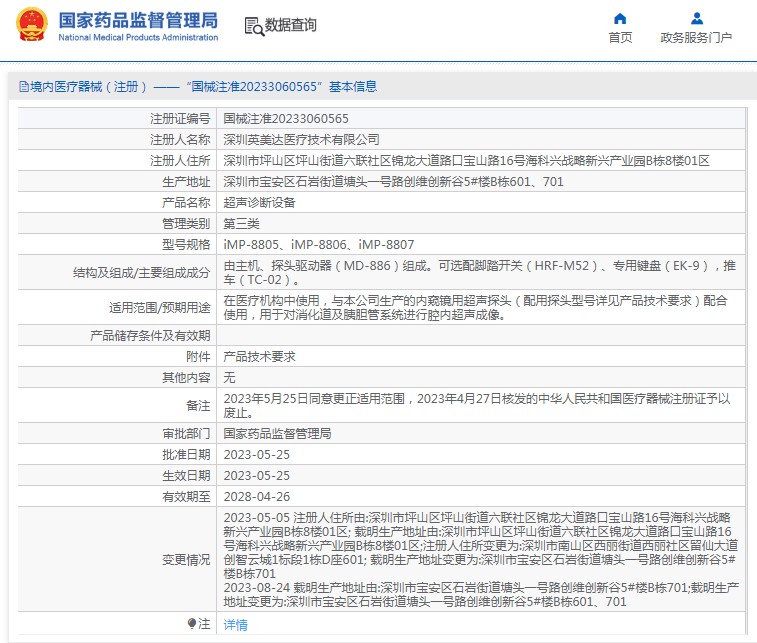Click the 审批部门 value 国家药品监督管理局
This screenshot has width=757, height=643.
[277, 433]
